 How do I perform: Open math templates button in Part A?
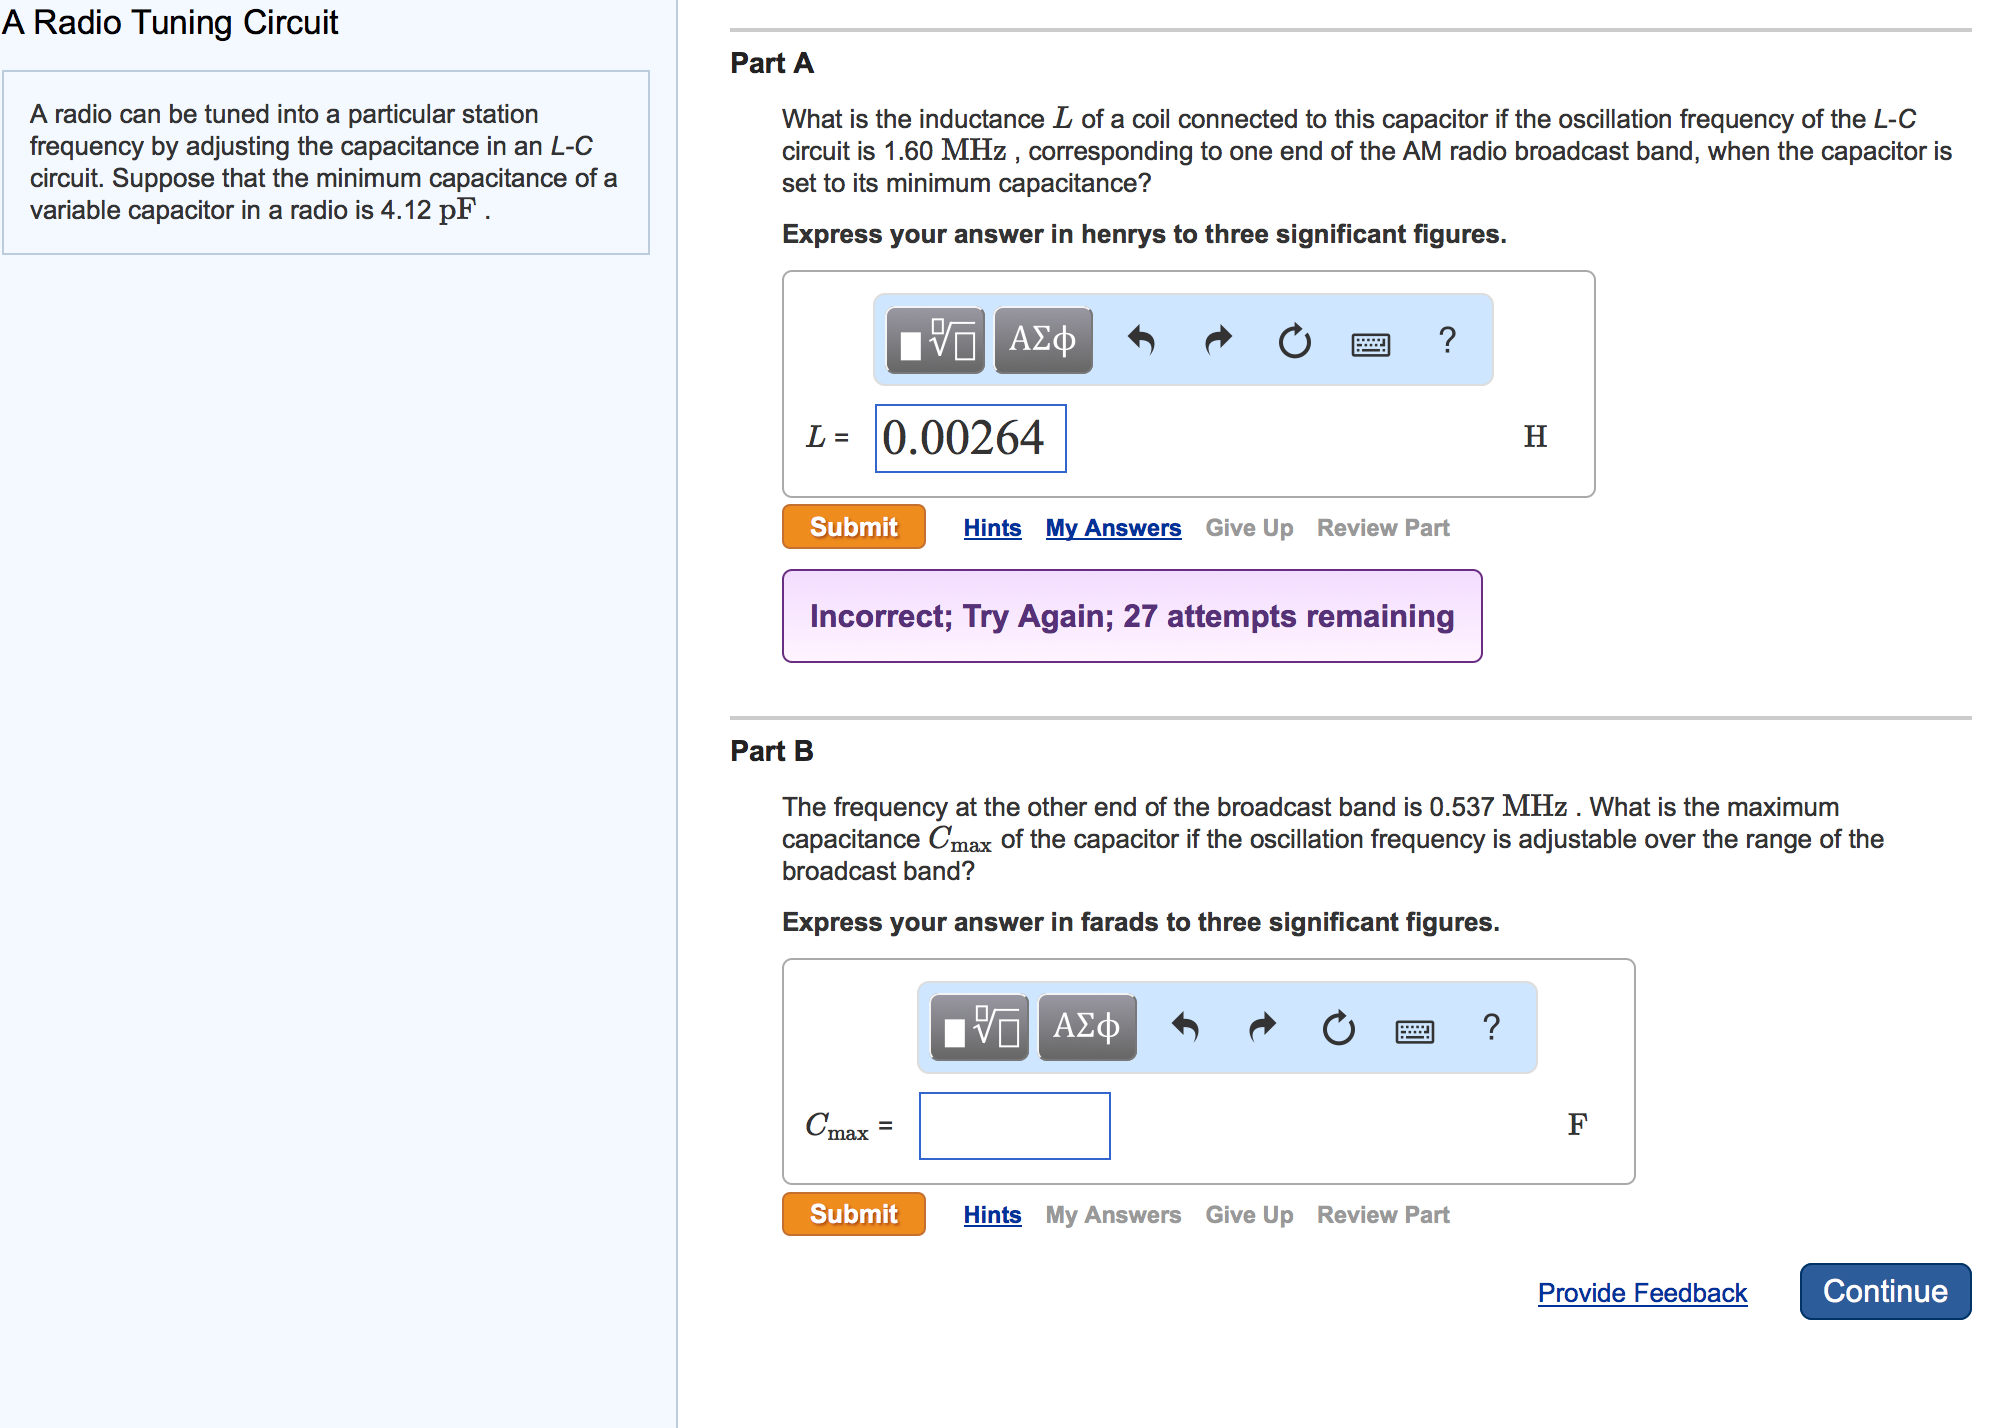point(935,341)
